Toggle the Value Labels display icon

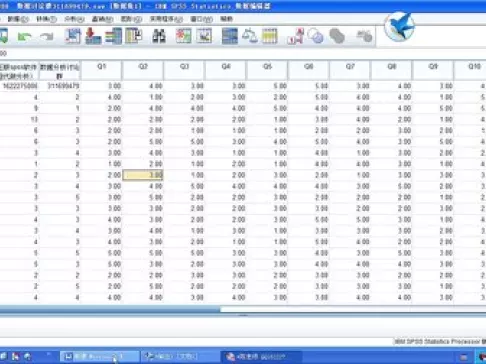(295, 36)
